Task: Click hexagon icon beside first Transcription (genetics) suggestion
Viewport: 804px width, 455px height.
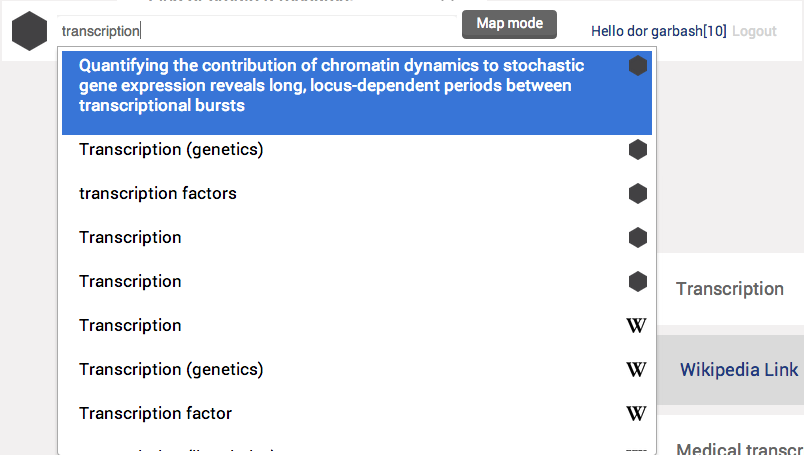Action: pos(638,150)
